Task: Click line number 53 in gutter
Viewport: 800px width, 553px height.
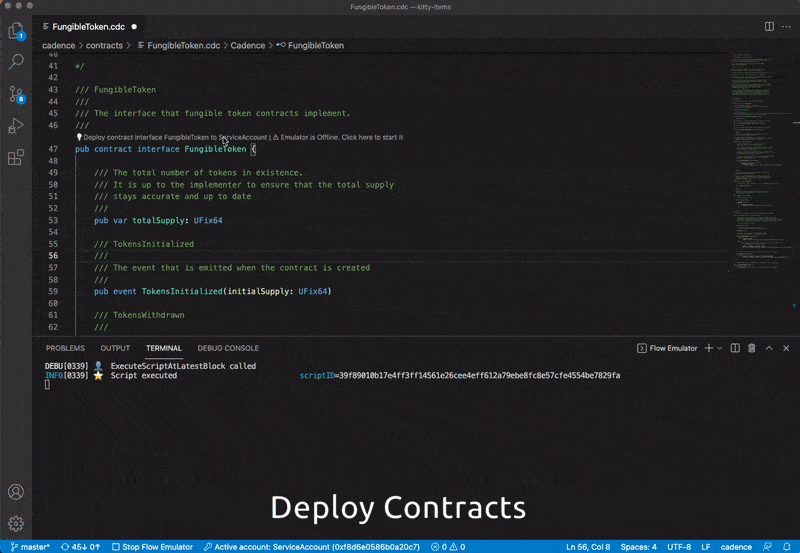Action: (x=53, y=220)
